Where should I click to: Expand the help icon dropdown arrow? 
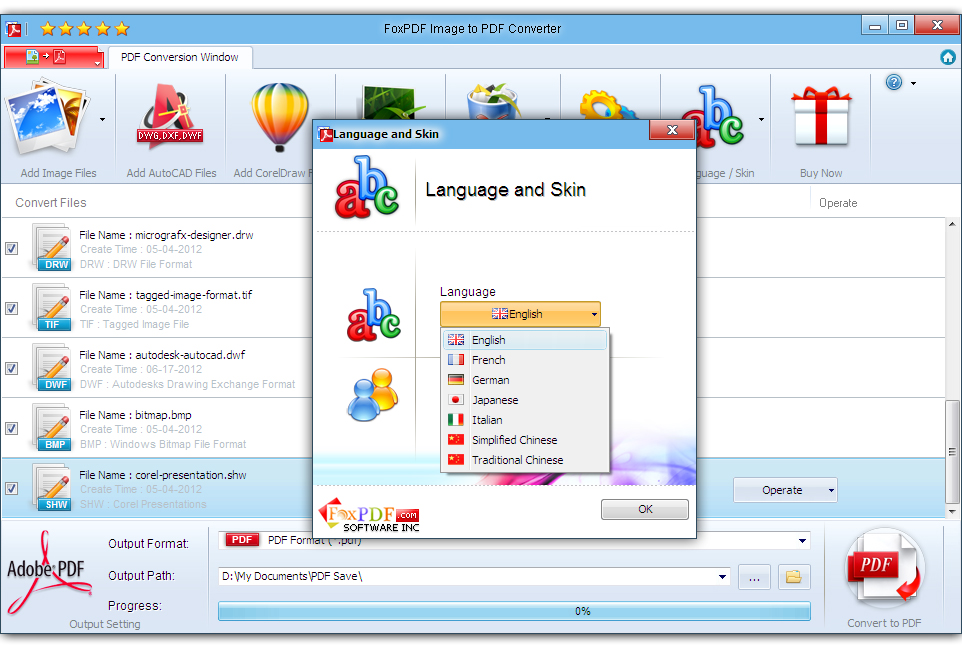[914, 83]
